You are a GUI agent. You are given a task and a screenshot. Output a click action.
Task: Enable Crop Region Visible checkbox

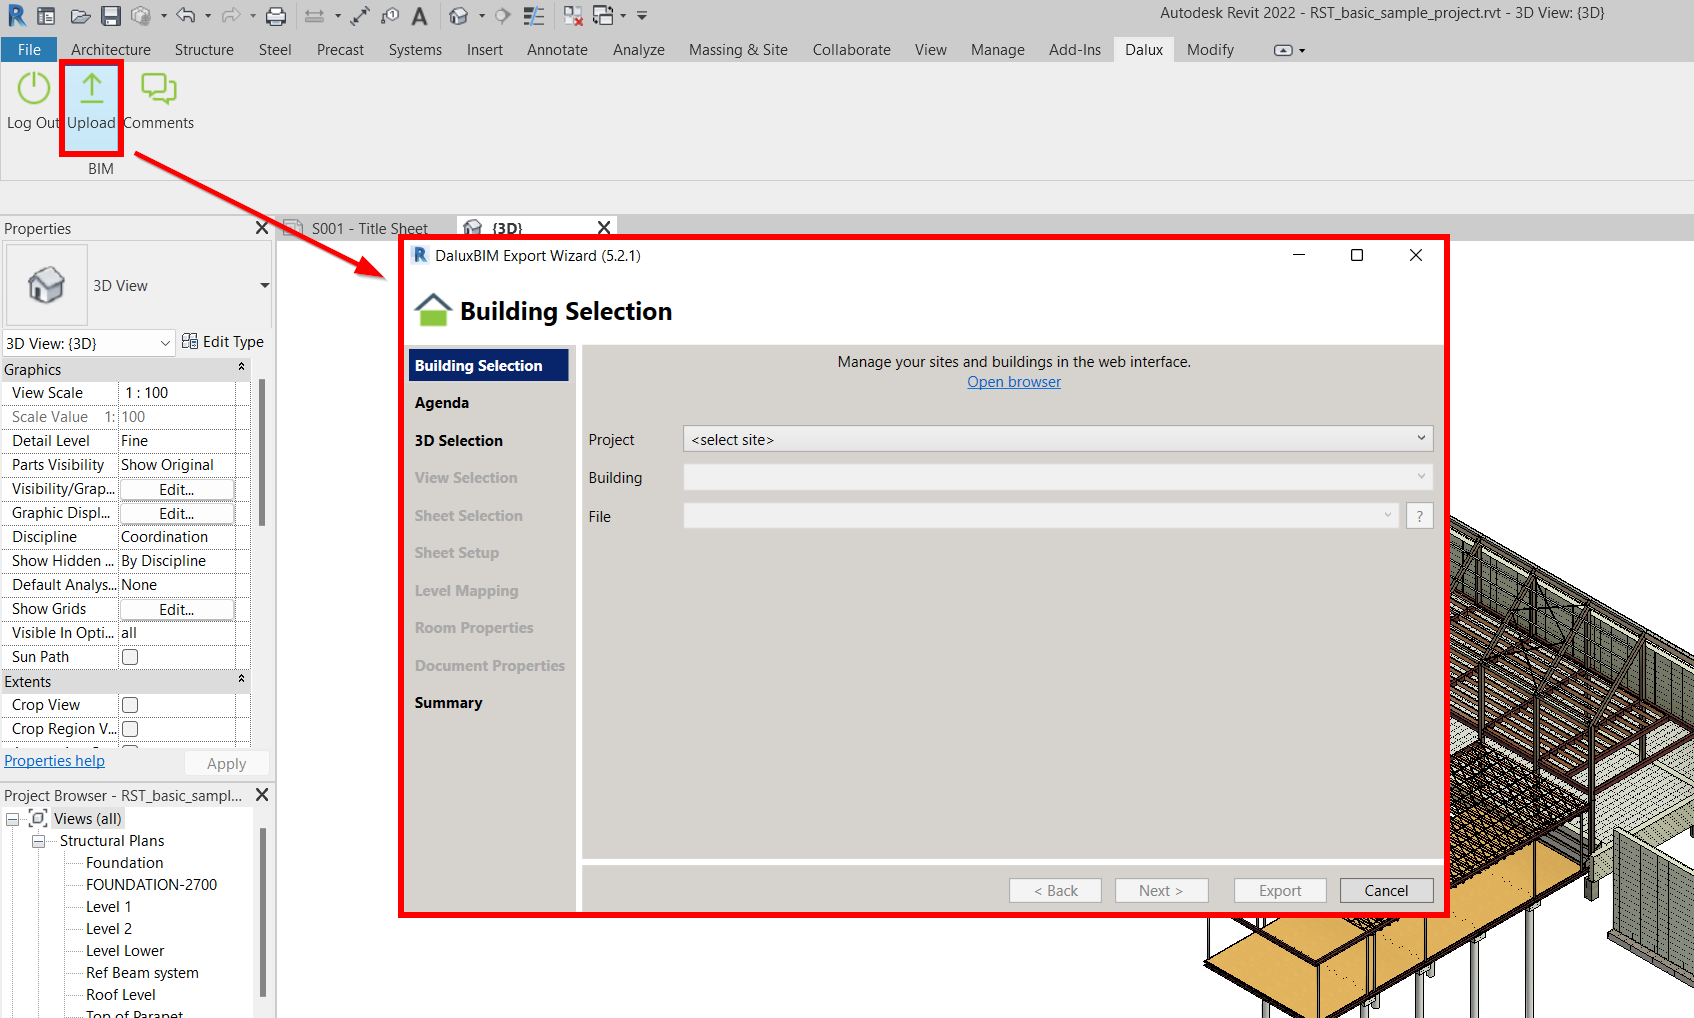tap(129, 728)
